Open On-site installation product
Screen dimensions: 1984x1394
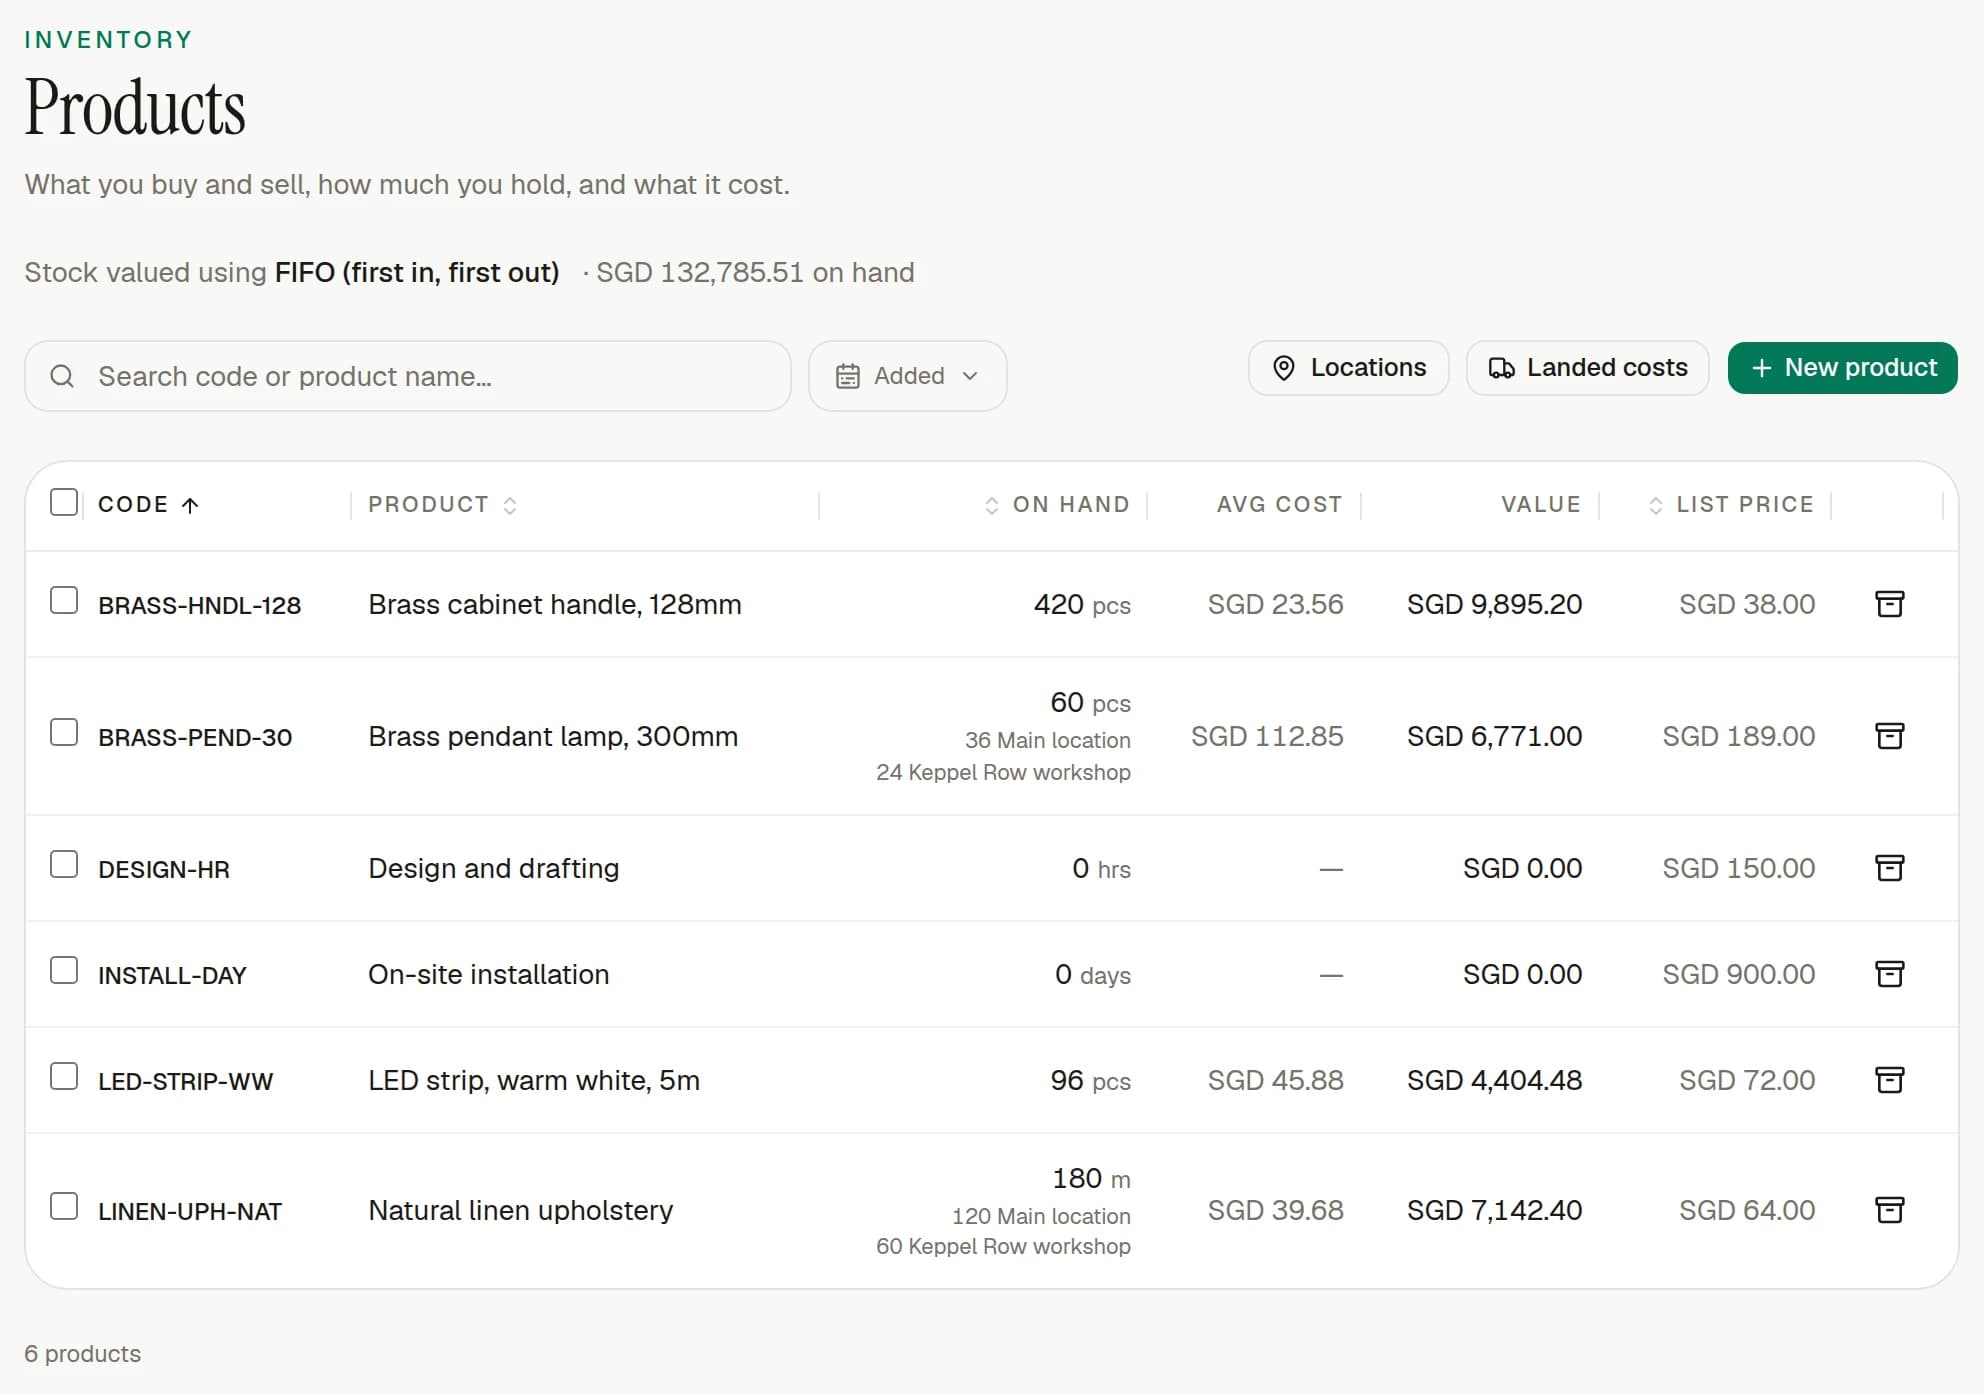pyautogui.click(x=489, y=974)
